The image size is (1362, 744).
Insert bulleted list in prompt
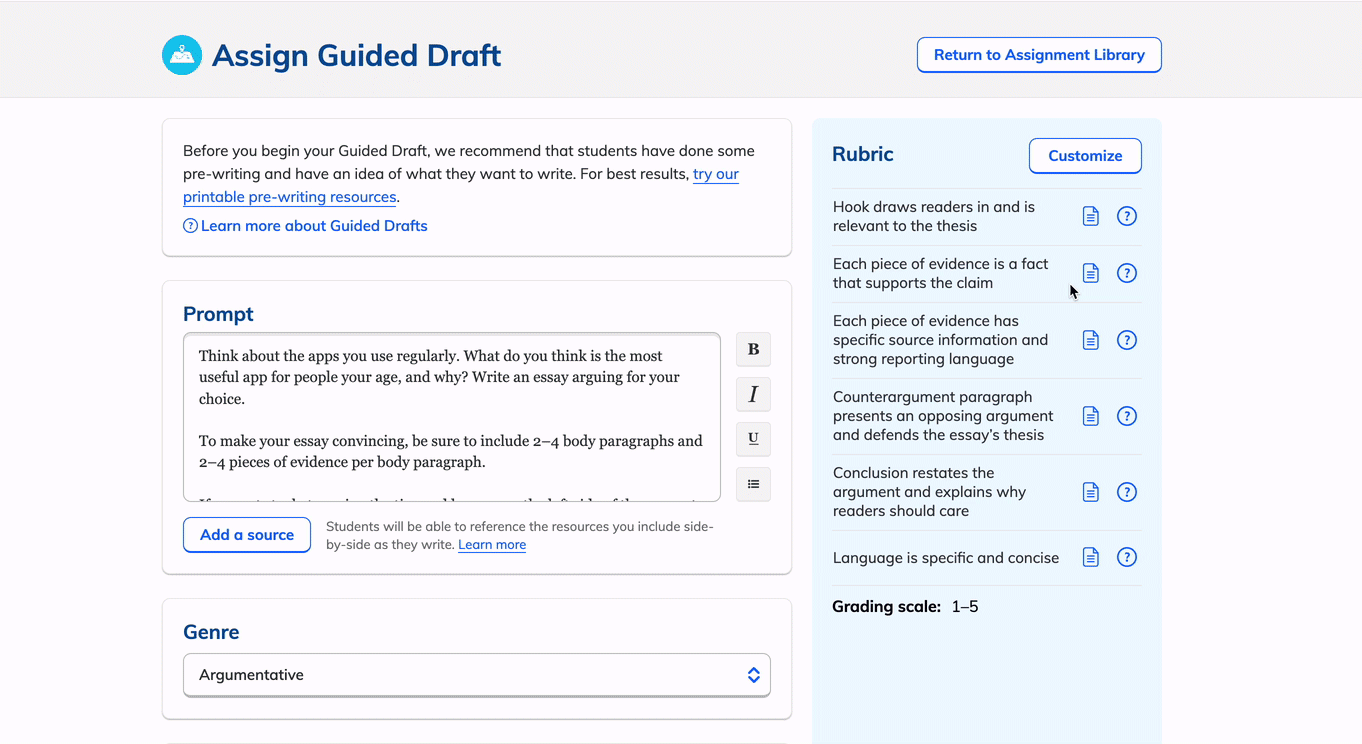(753, 484)
